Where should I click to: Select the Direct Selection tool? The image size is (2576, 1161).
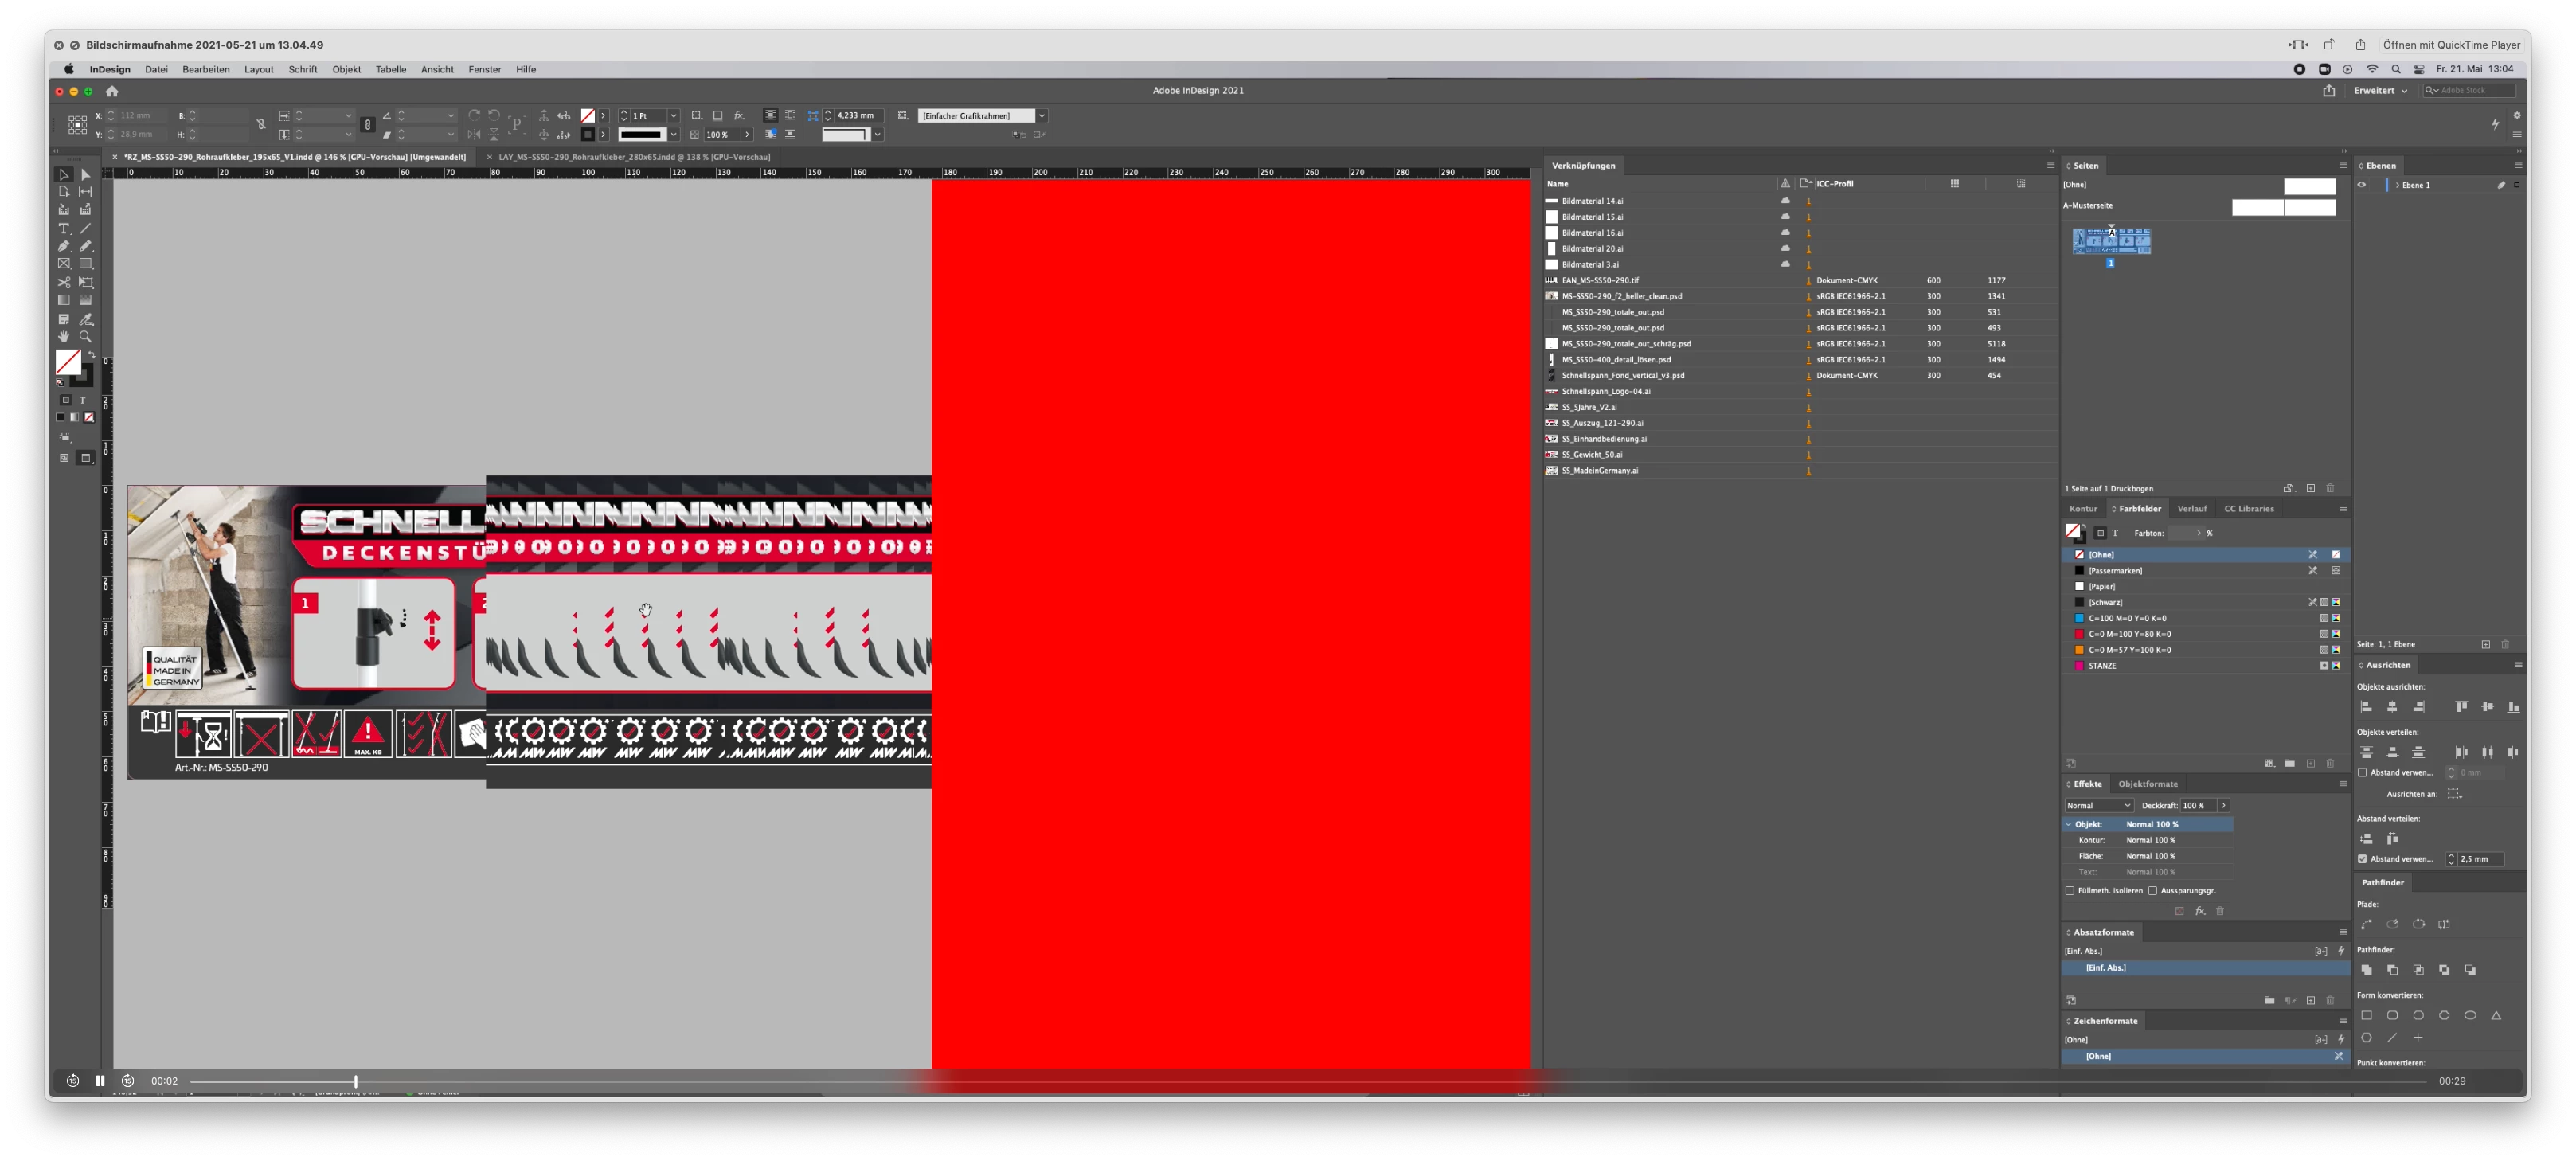[x=86, y=175]
